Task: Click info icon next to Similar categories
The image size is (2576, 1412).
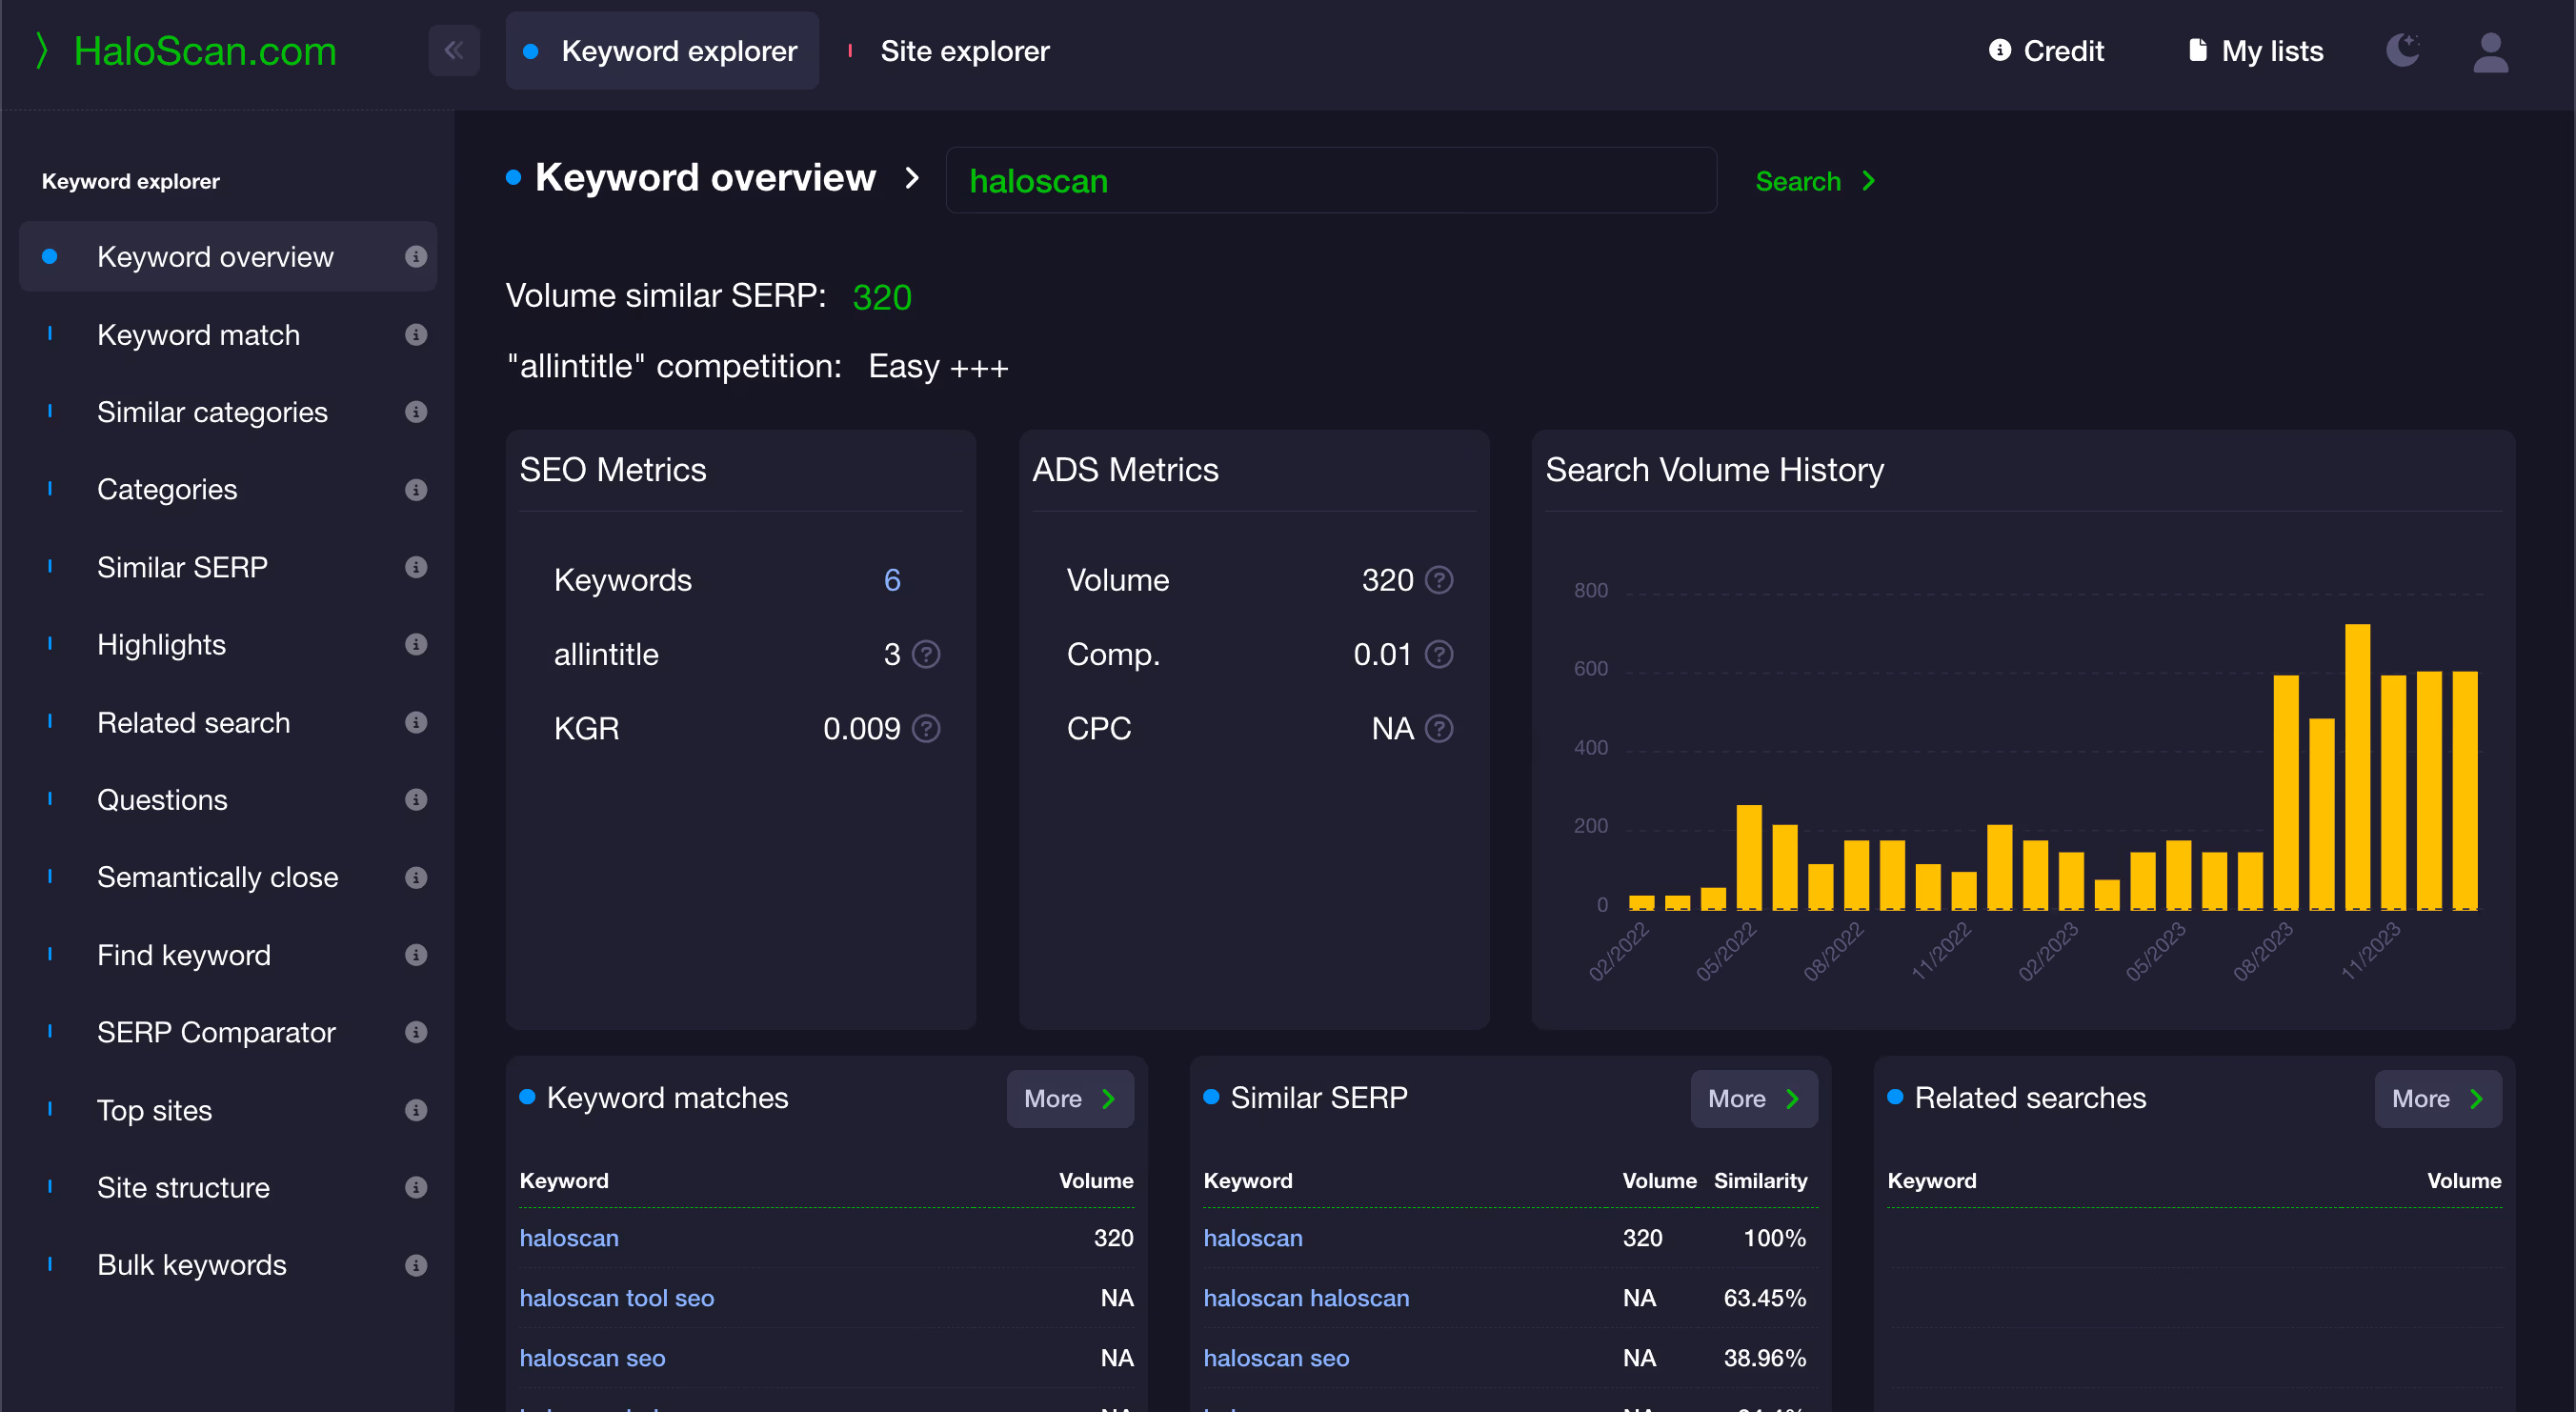Action: click(416, 412)
